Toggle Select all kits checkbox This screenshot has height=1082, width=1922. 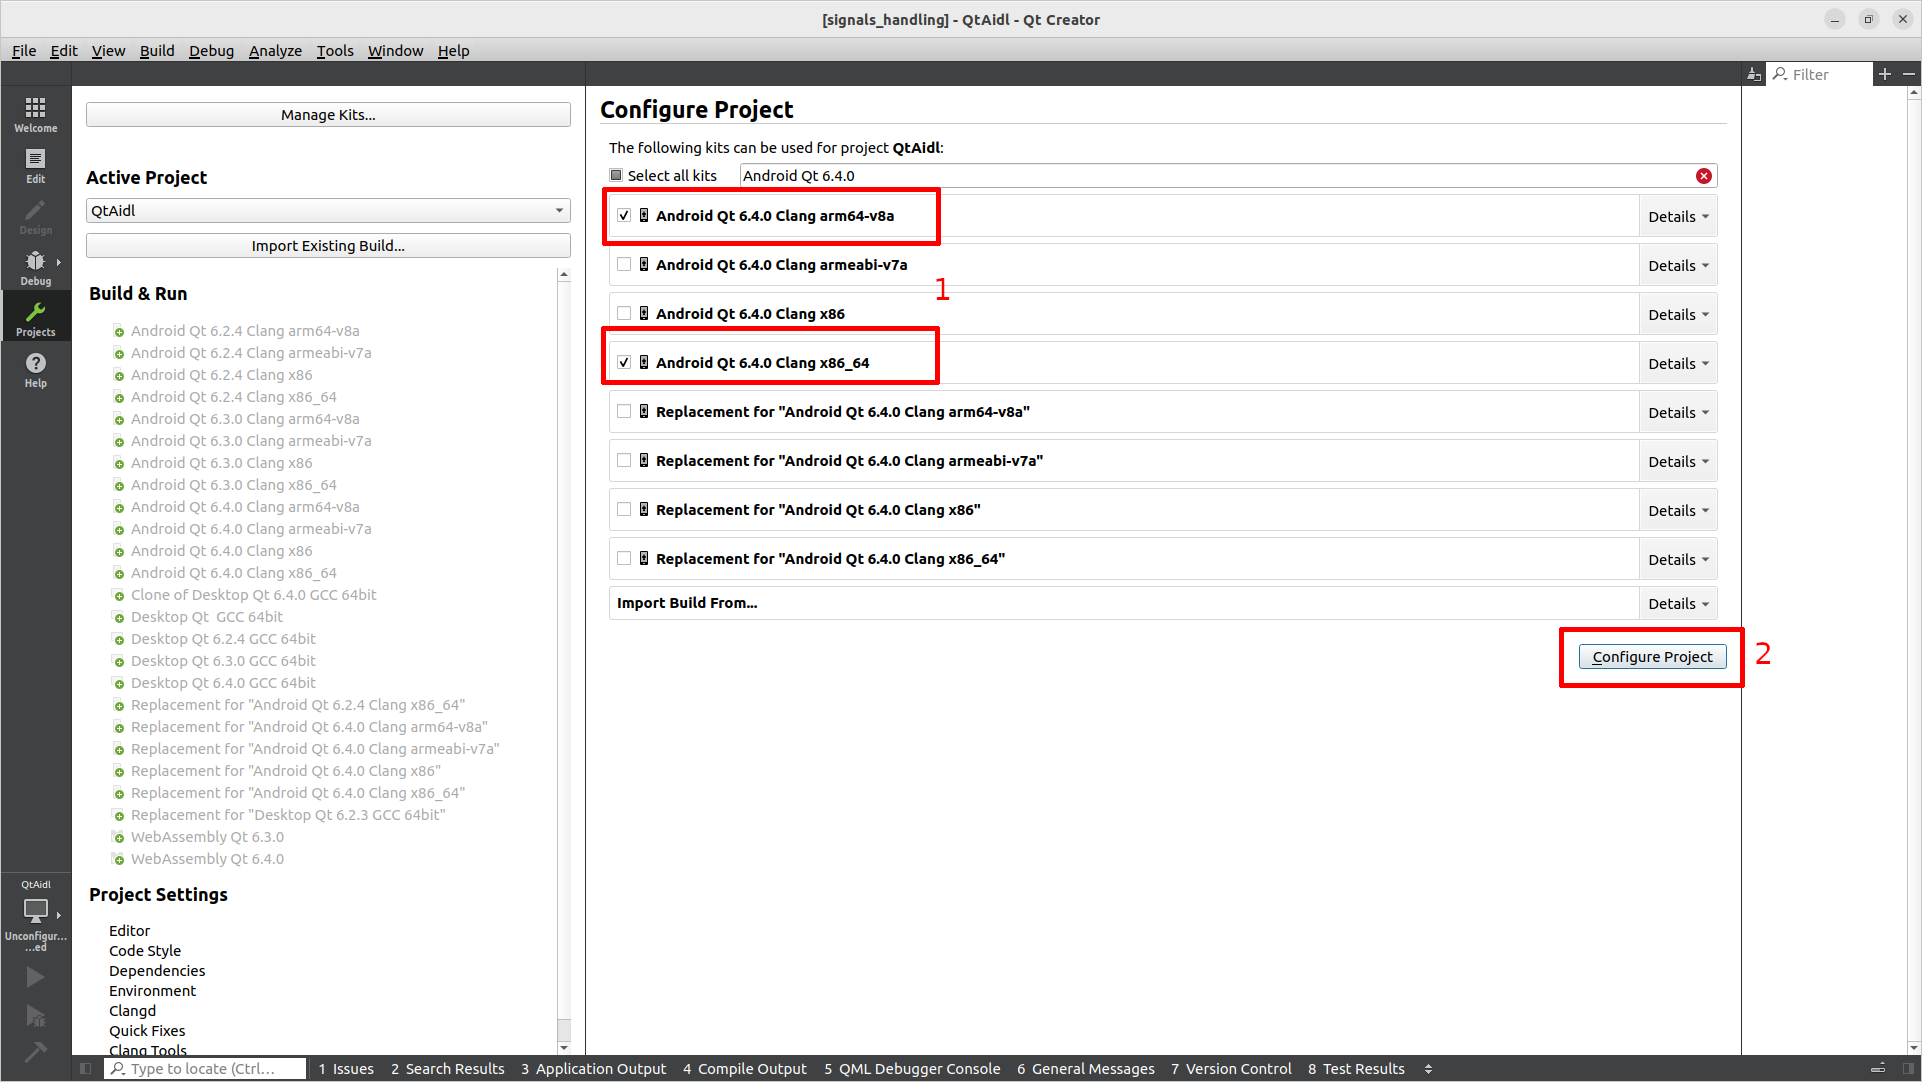click(616, 175)
